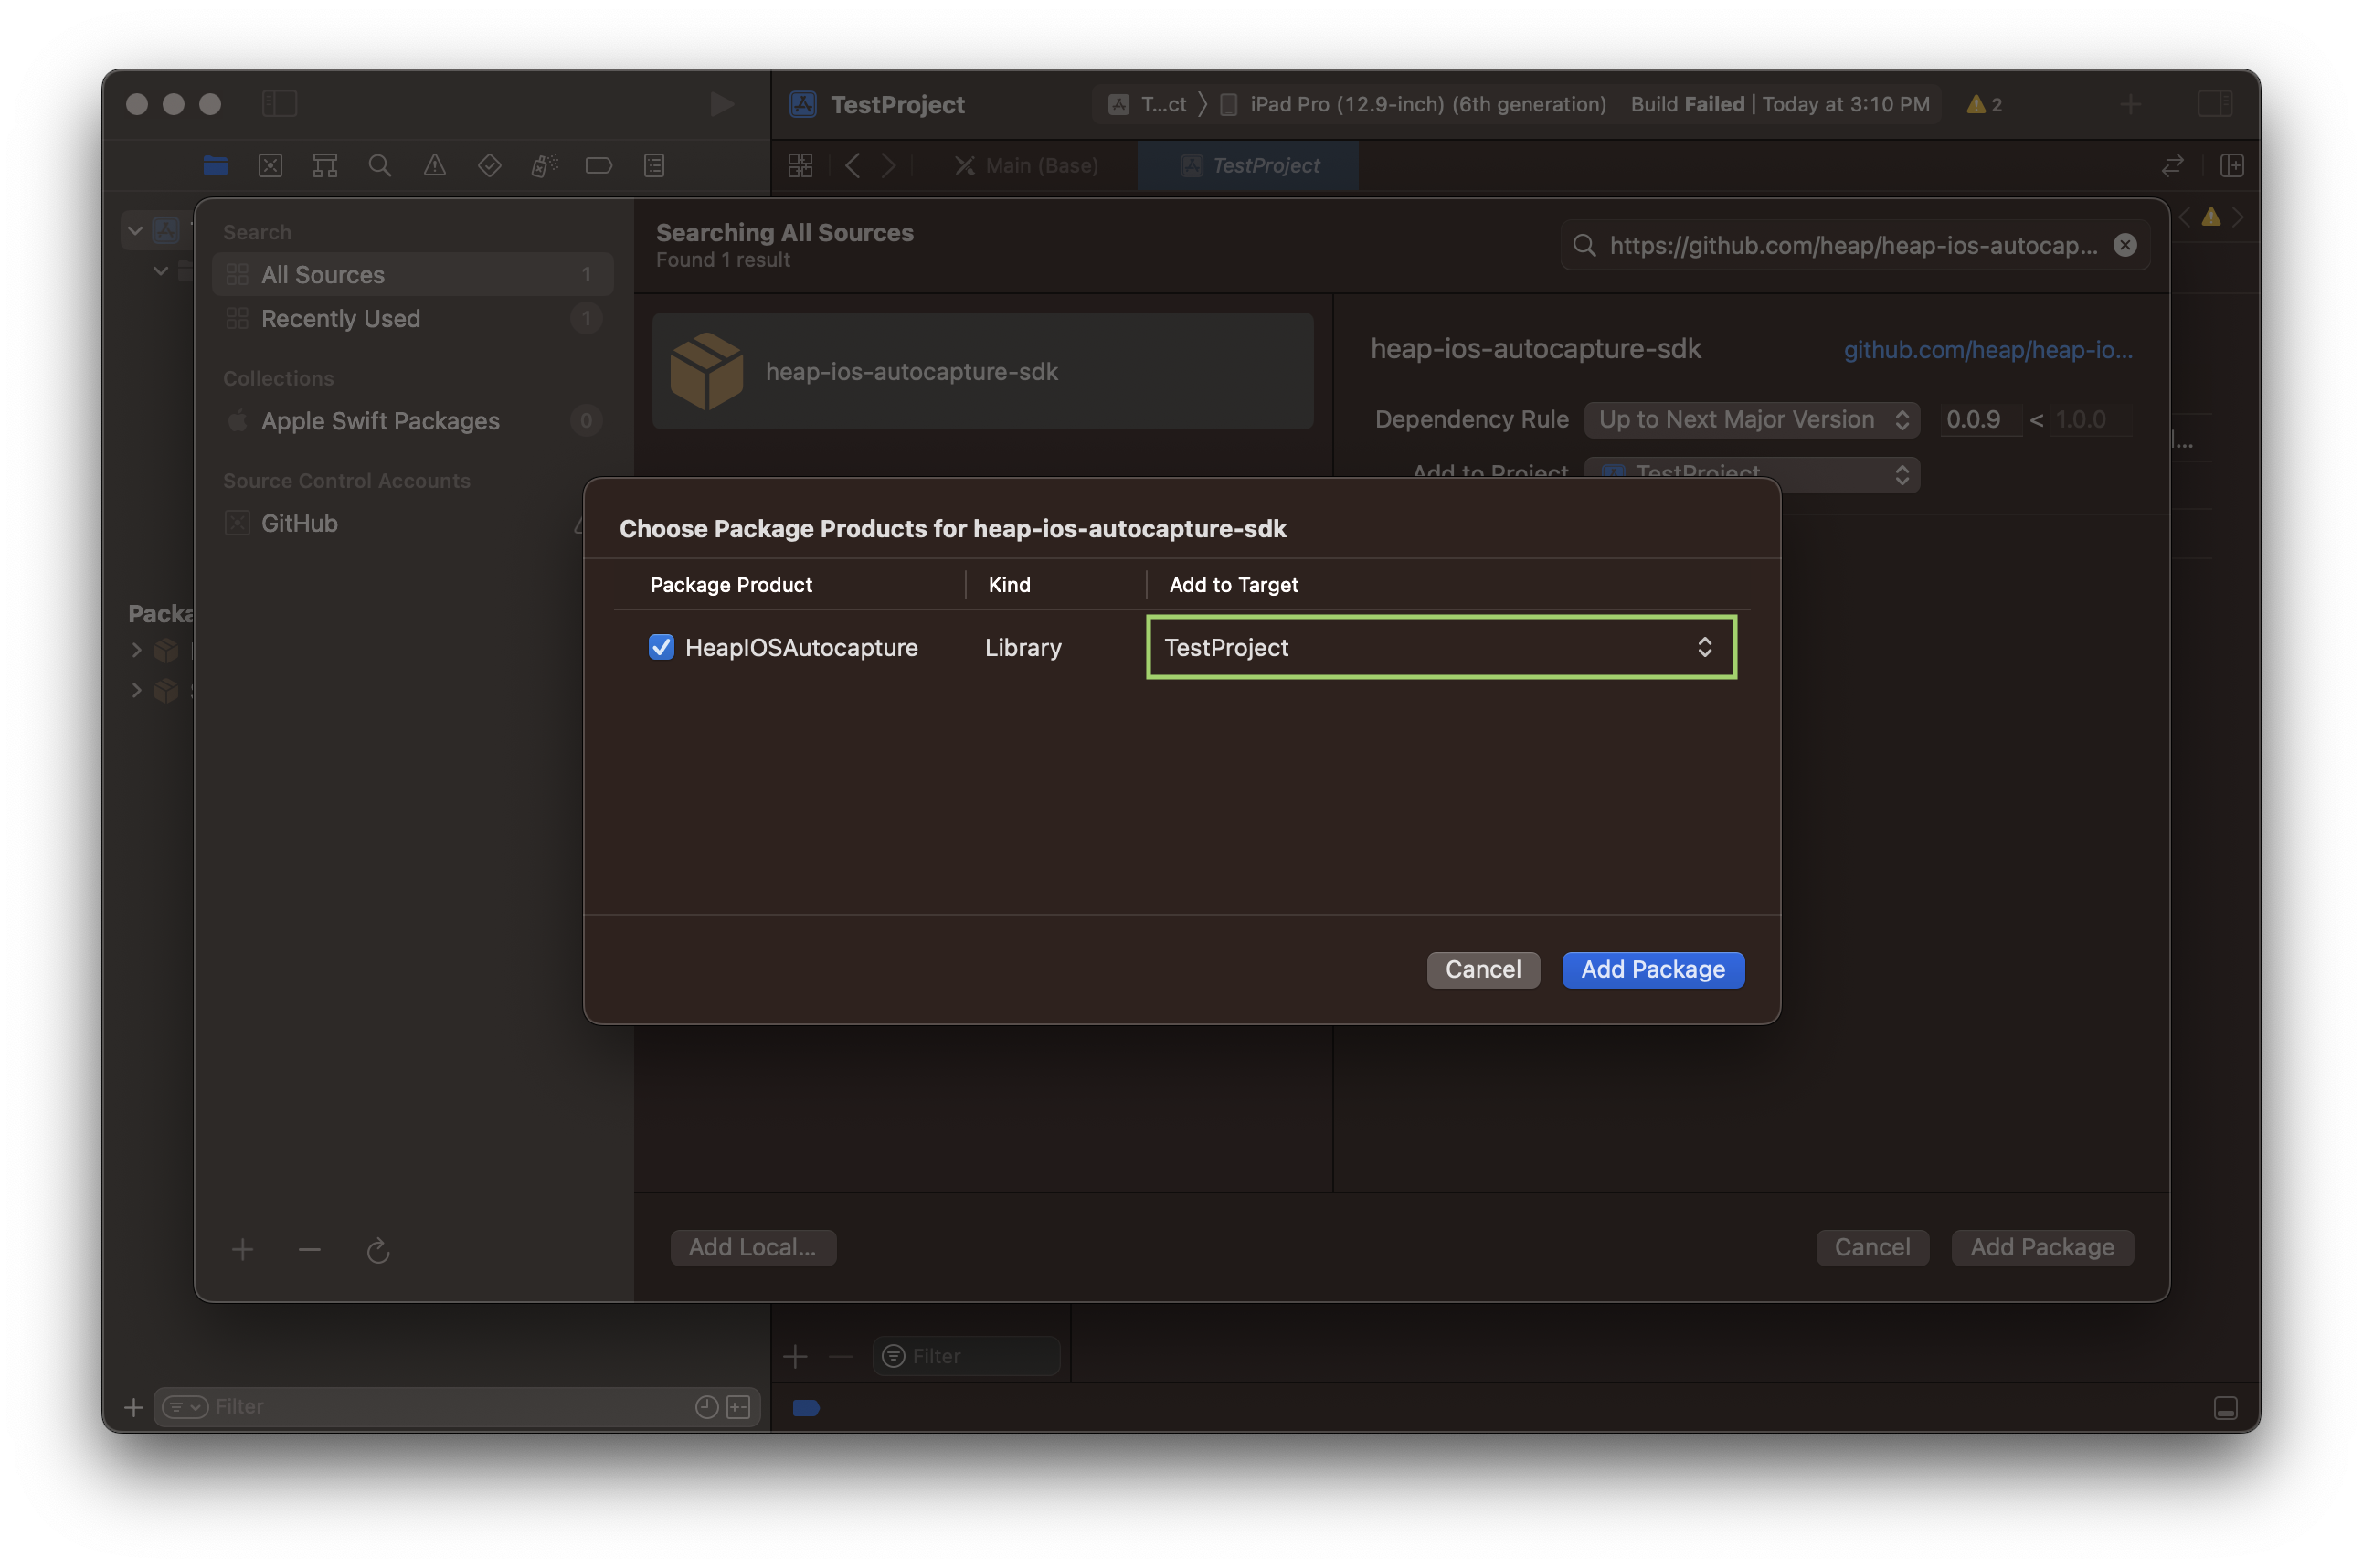Click the Add Package button in dialog
2363x1568 pixels.
1652,969
